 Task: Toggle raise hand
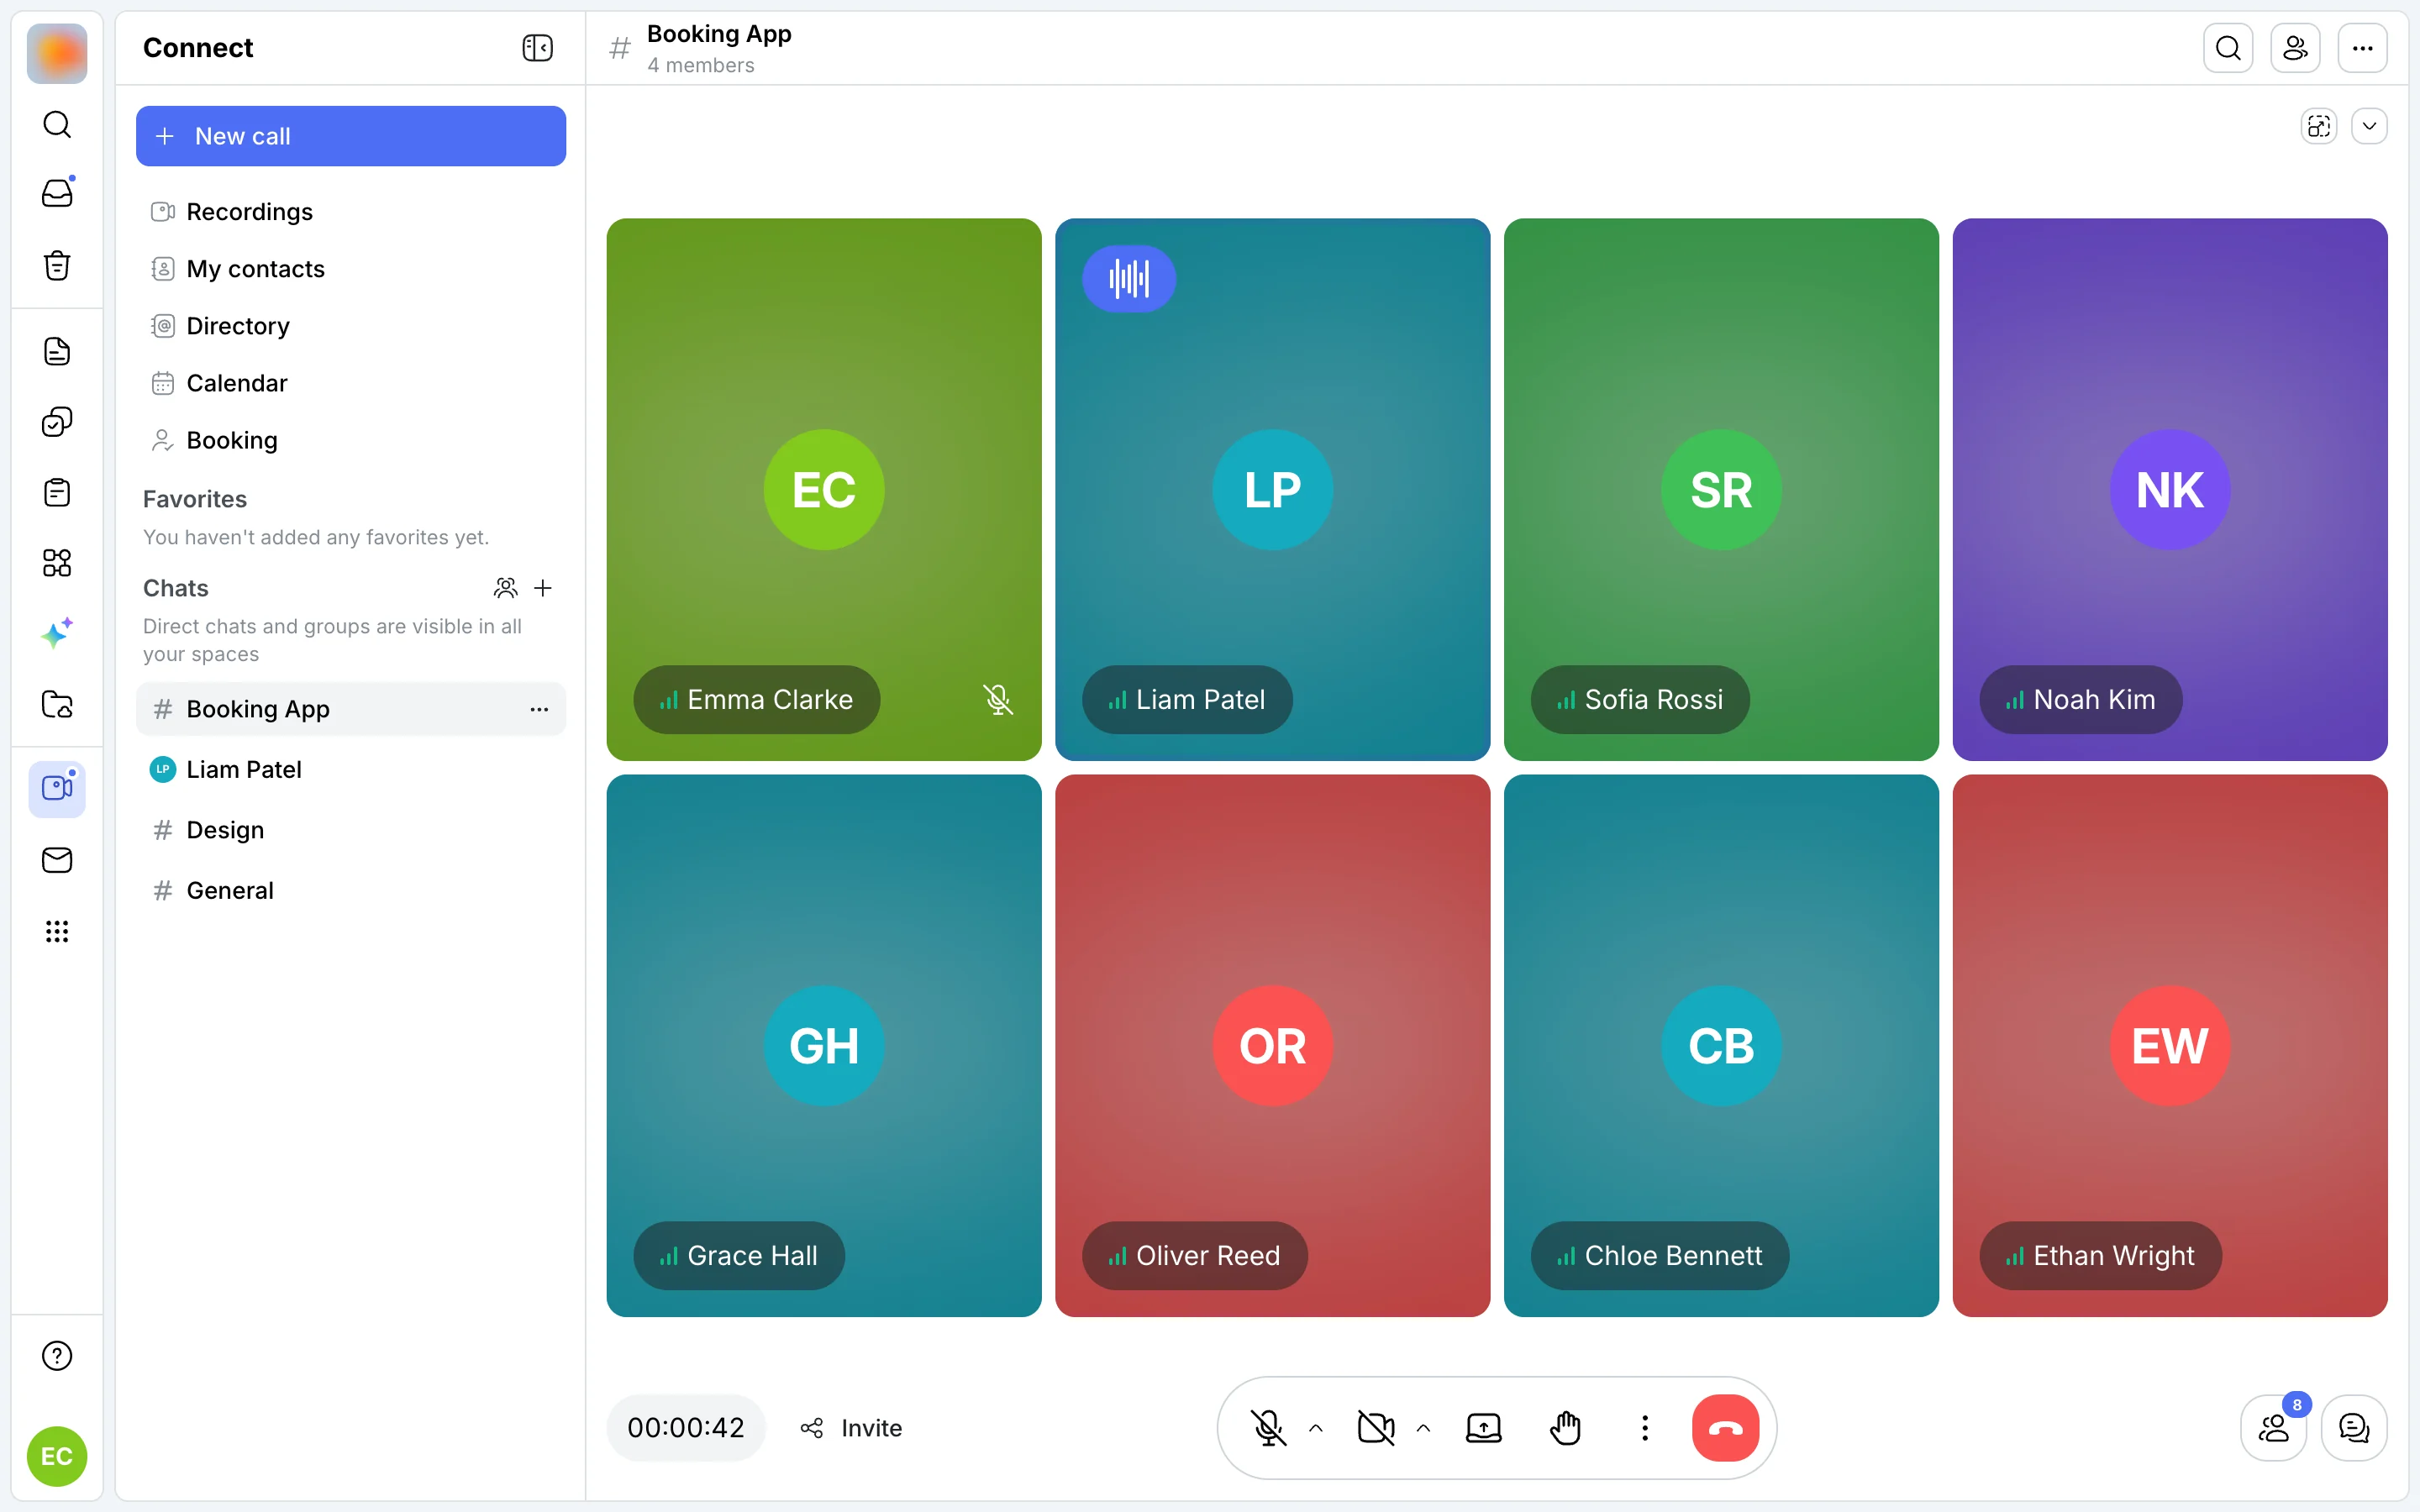1565,1428
